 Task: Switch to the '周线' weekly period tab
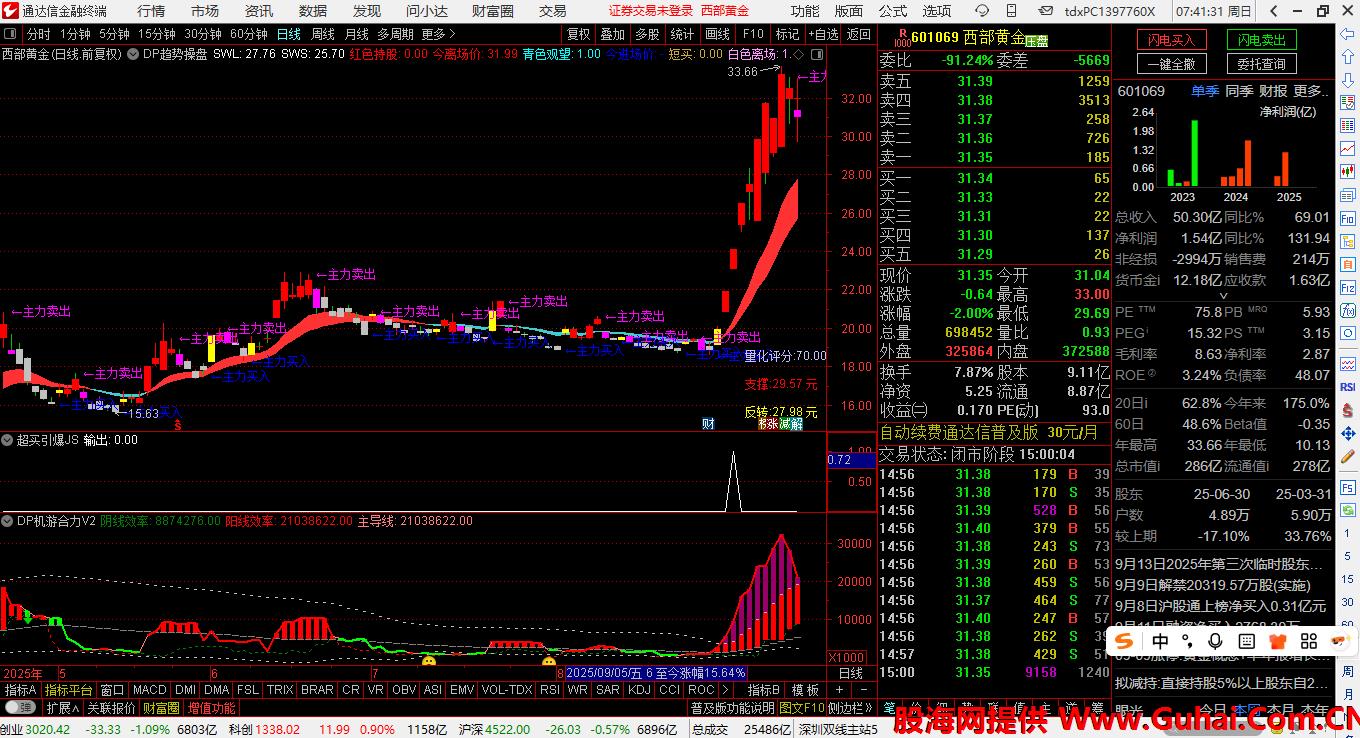(322, 33)
